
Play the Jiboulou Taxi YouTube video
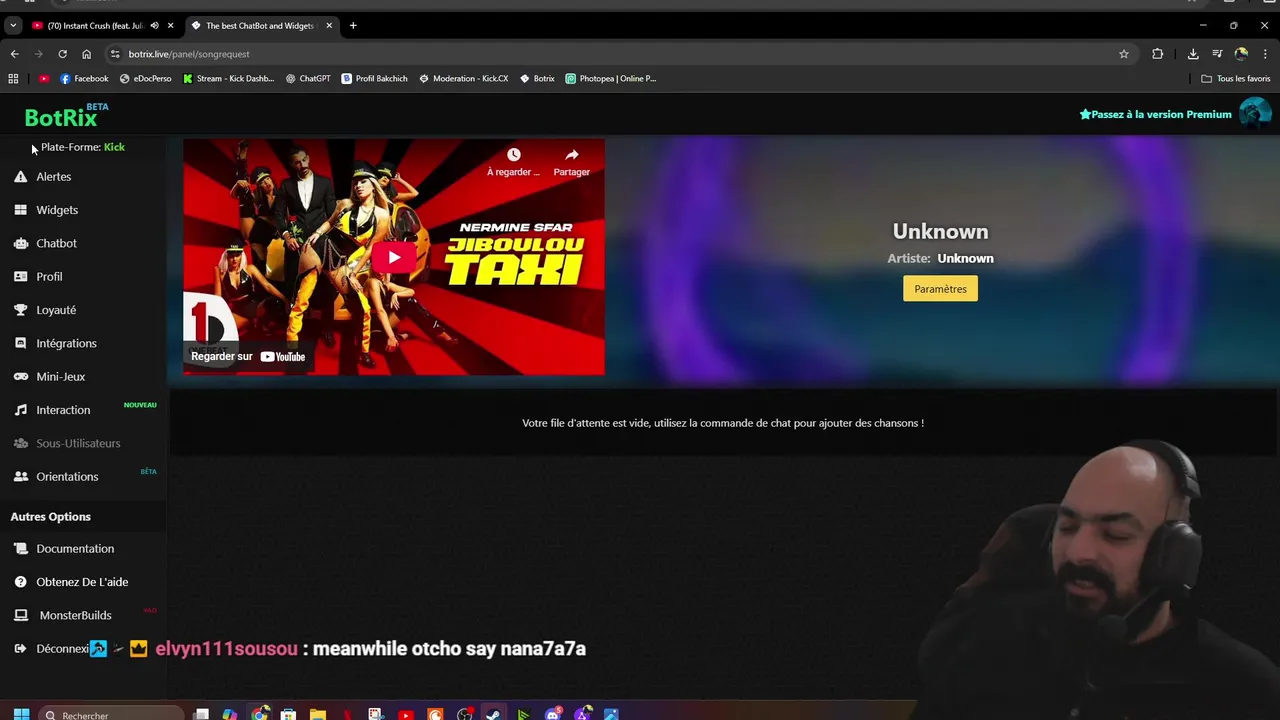click(x=394, y=257)
